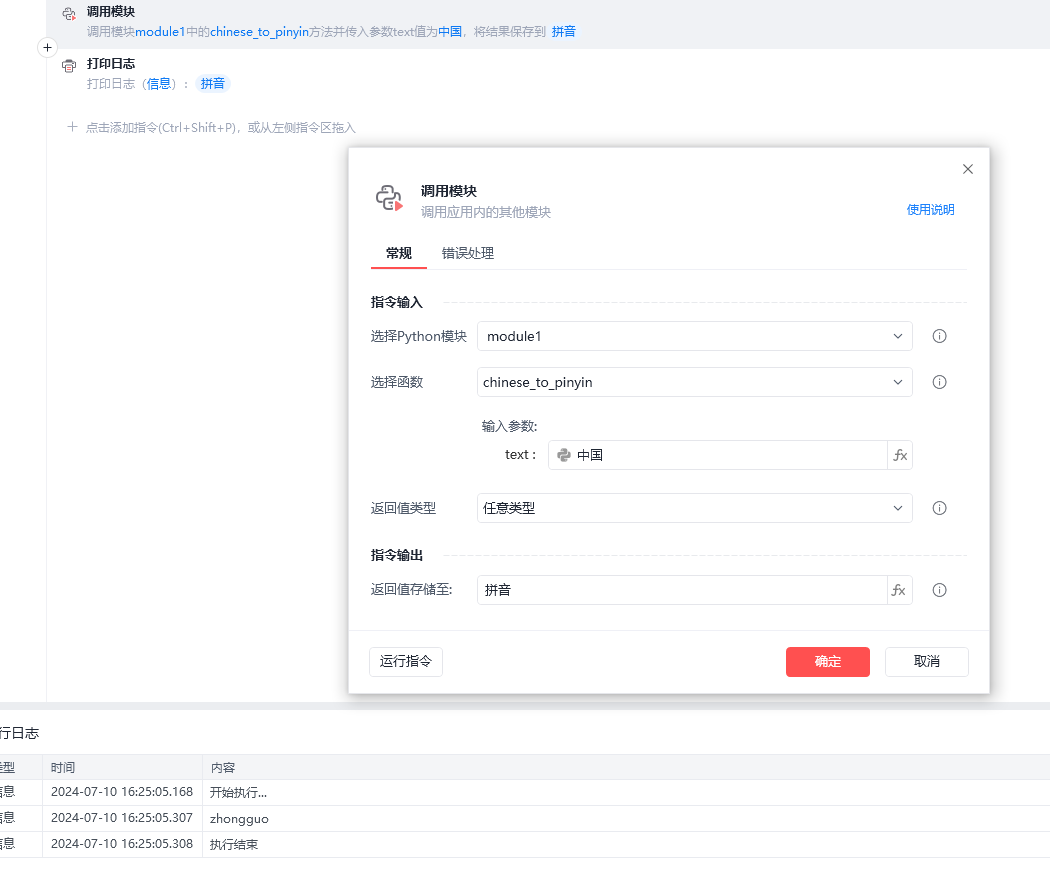The image size is (1050, 882).
Task: Click info icon beside 返回值存储至 field
Action: 939,590
